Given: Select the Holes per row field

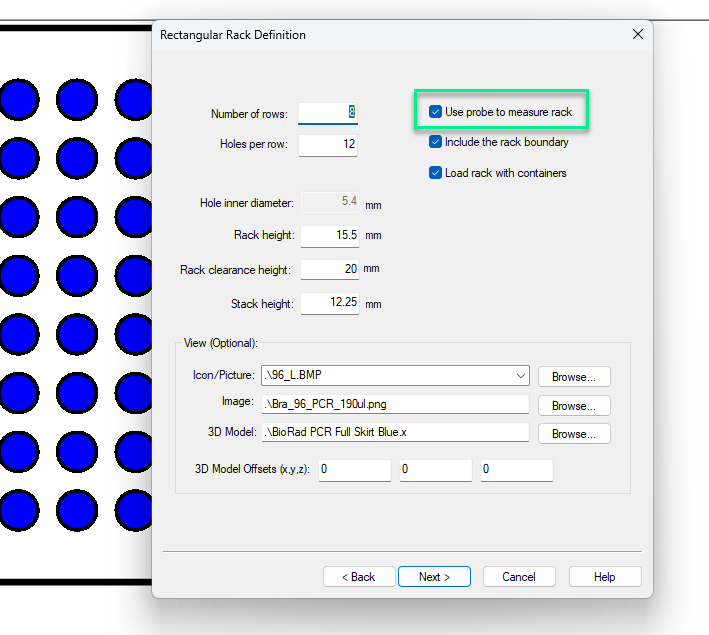Looking at the screenshot, I should pos(328,144).
